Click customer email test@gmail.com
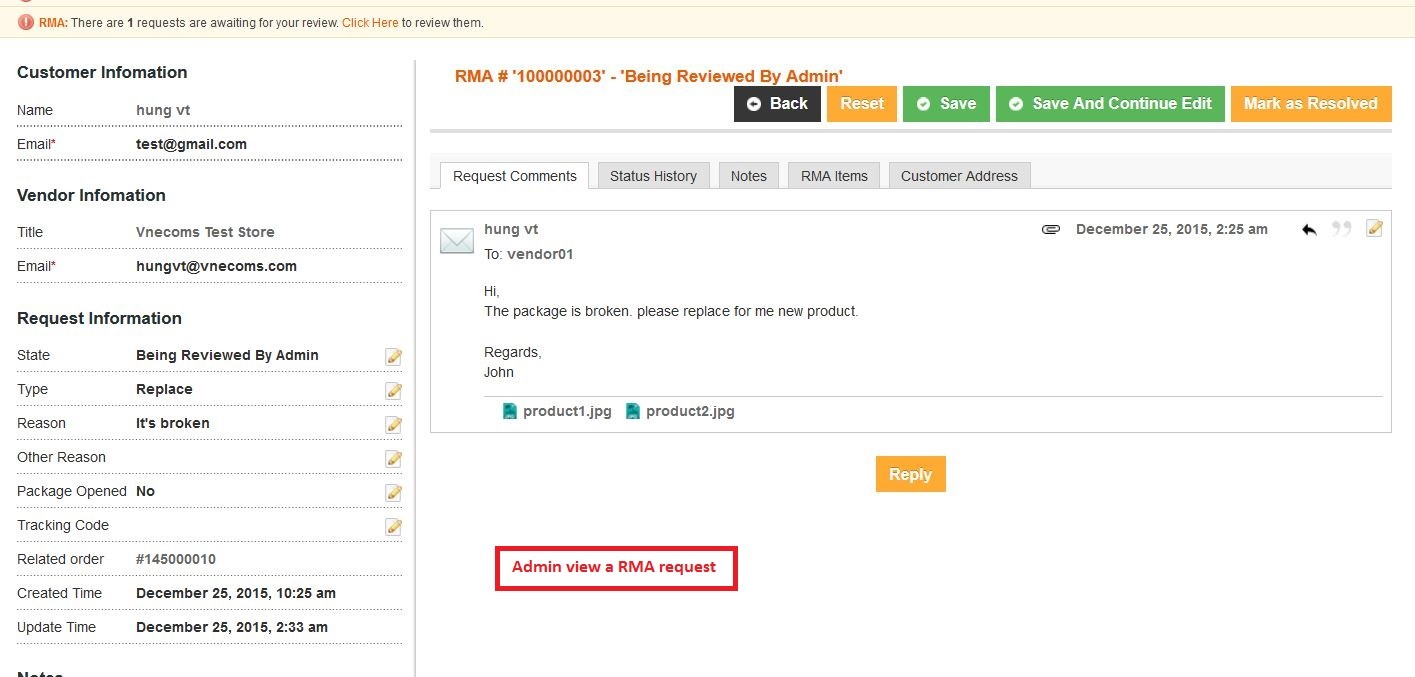The image size is (1415, 677). [x=191, y=144]
